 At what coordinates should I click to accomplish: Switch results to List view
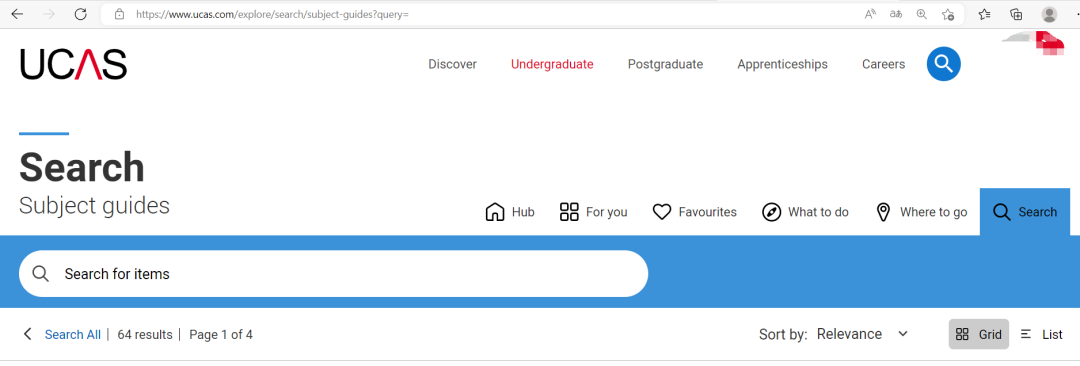click(1041, 334)
